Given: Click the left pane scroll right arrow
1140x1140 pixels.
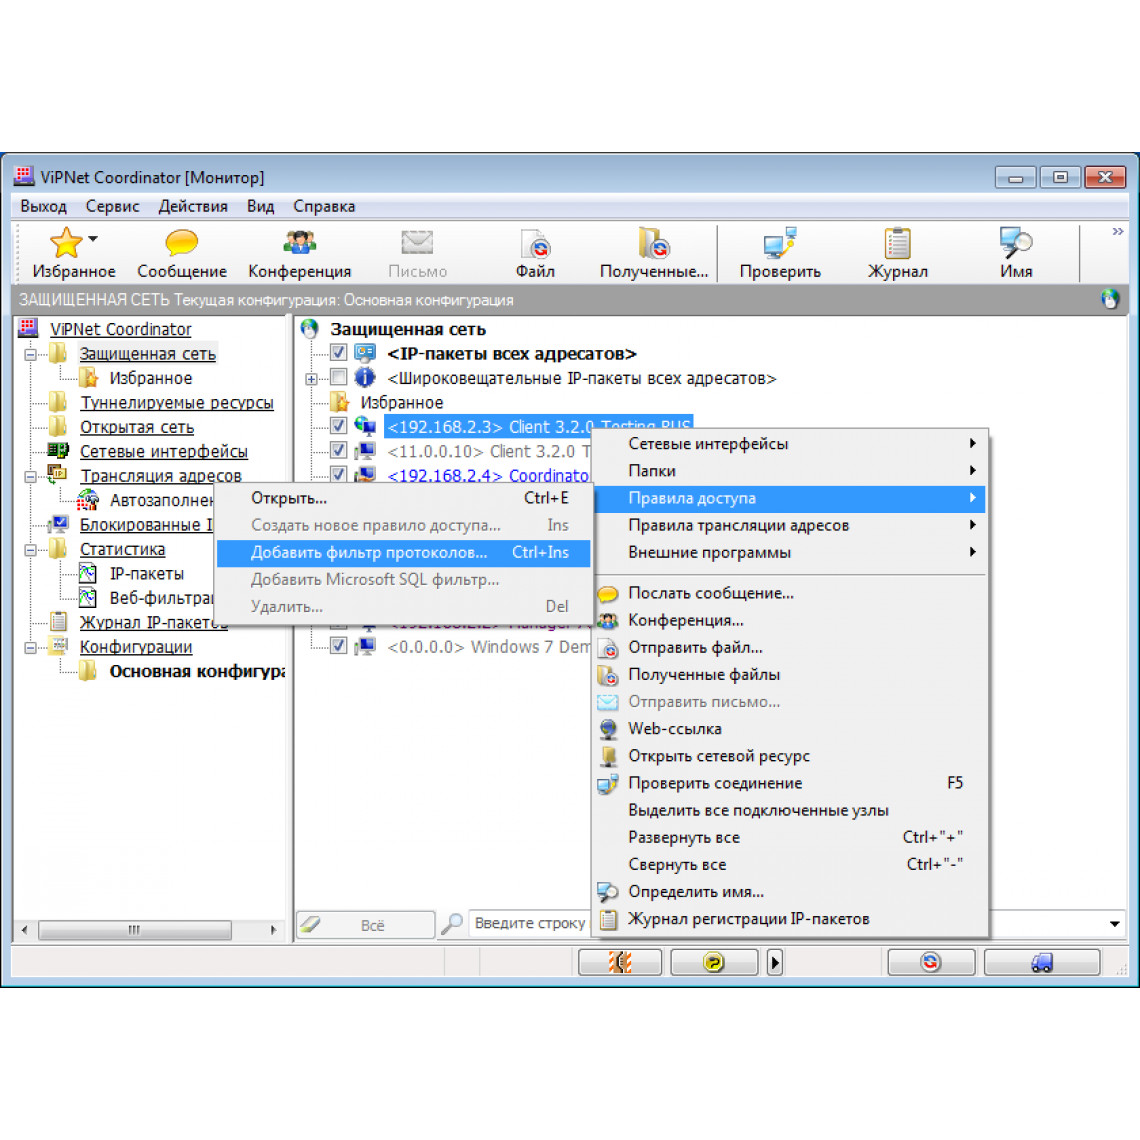Looking at the screenshot, I should tap(273, 929).
